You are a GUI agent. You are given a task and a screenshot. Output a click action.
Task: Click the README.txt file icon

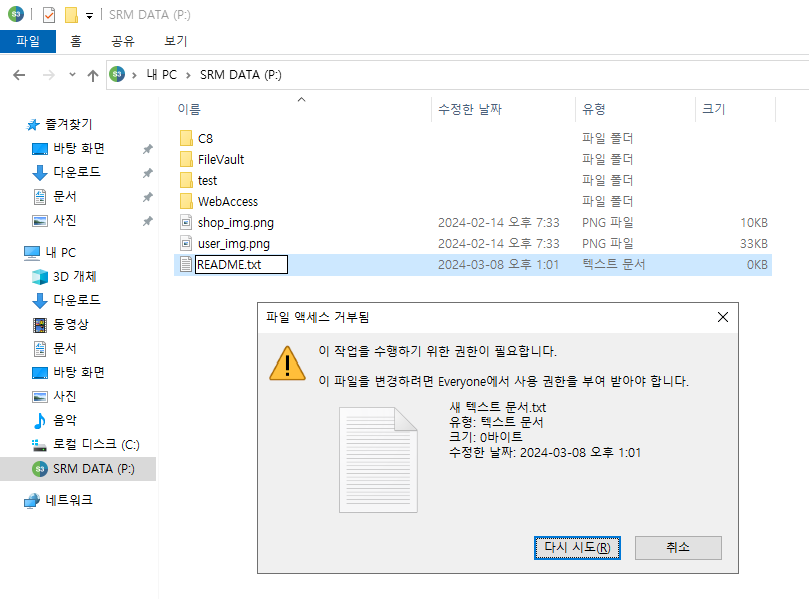[x=186, y=264]
